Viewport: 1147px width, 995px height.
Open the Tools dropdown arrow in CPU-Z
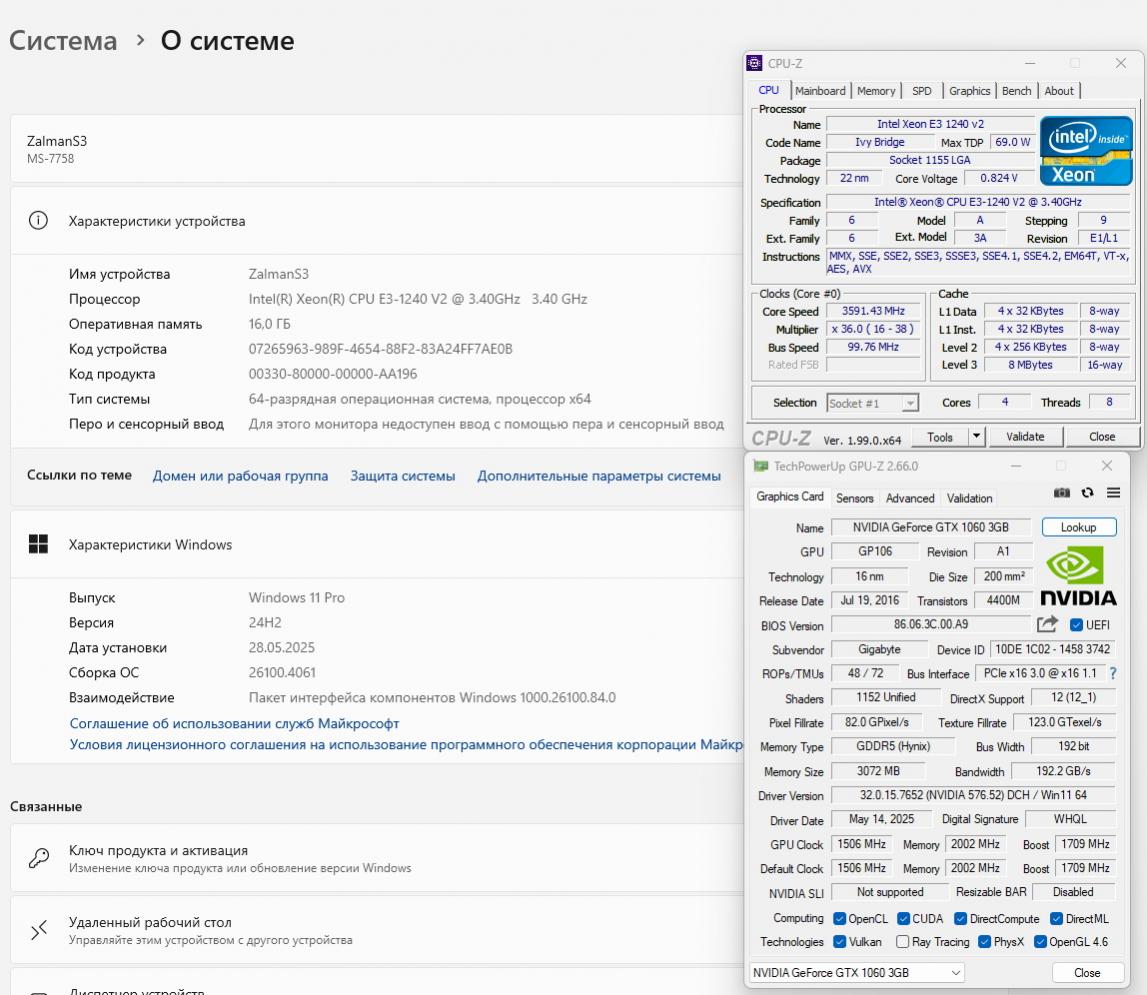point(977,437)
